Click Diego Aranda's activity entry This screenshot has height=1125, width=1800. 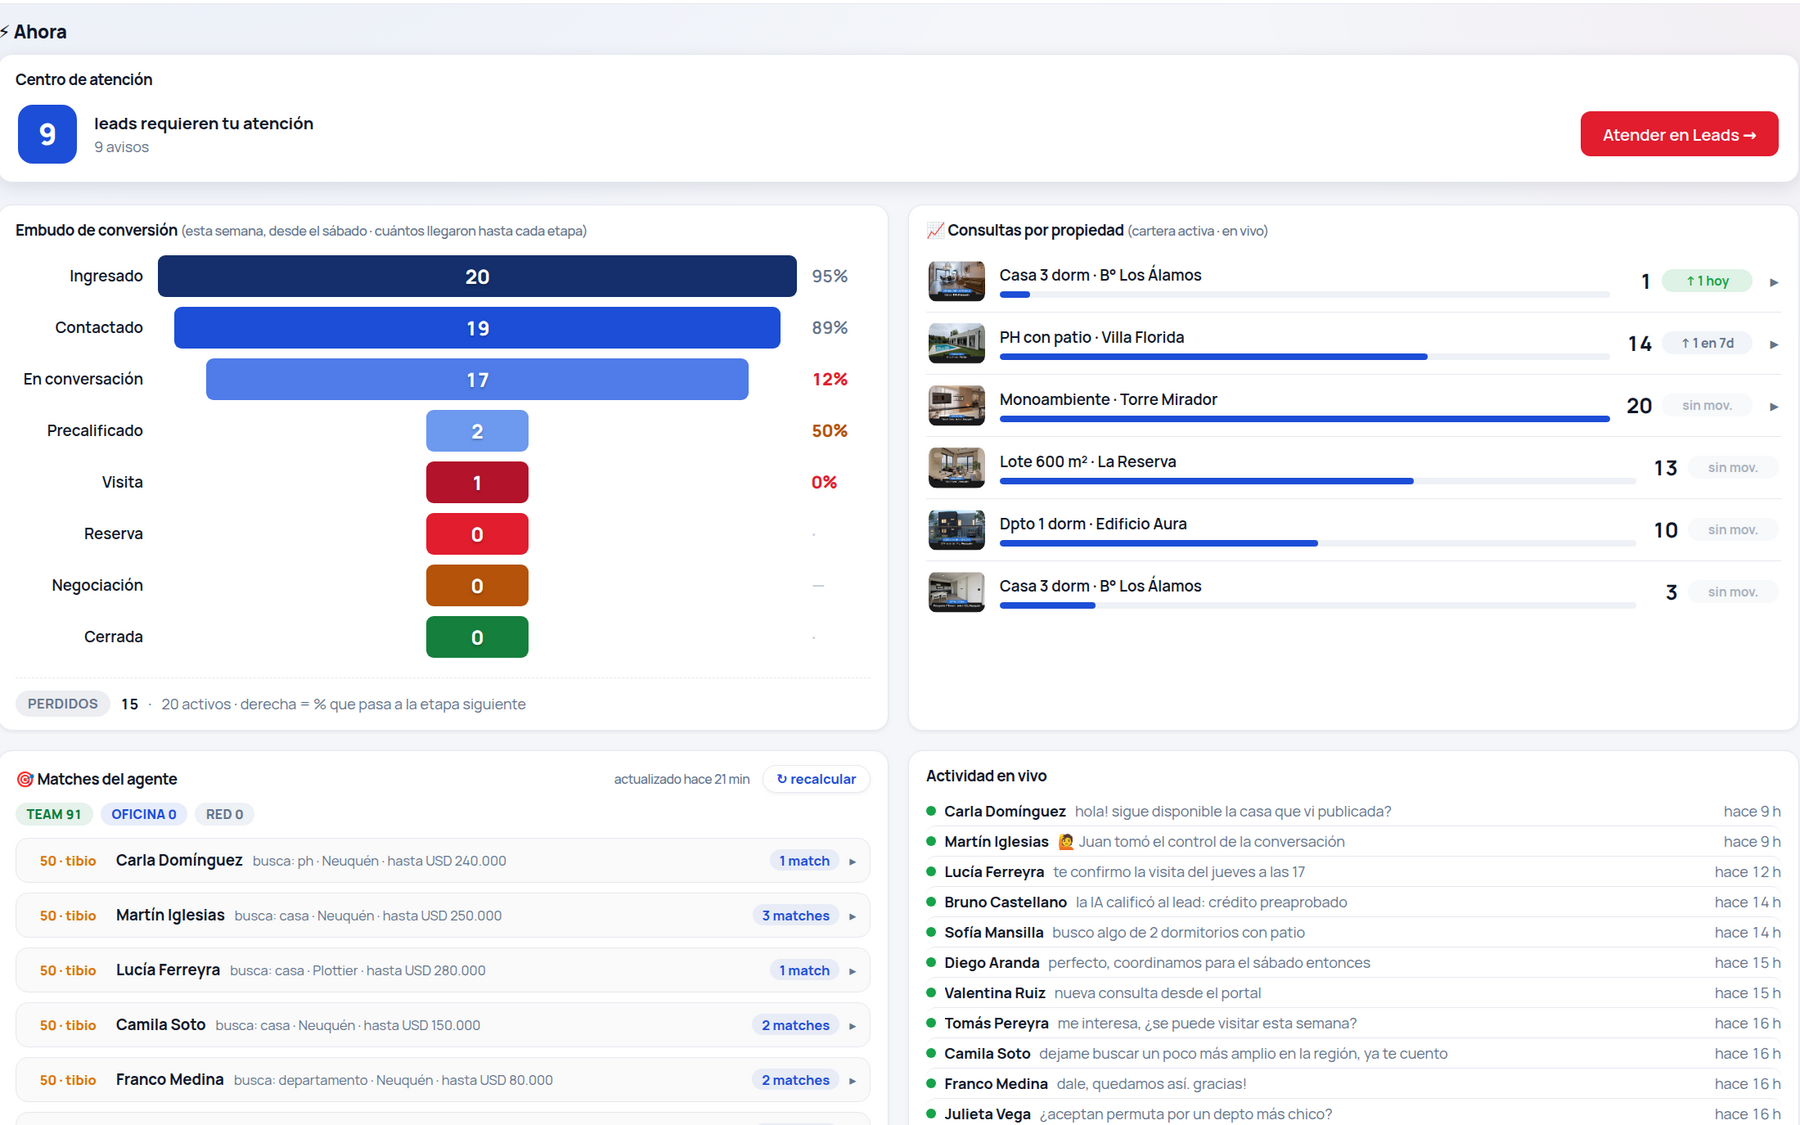[x=1353, y=963]
